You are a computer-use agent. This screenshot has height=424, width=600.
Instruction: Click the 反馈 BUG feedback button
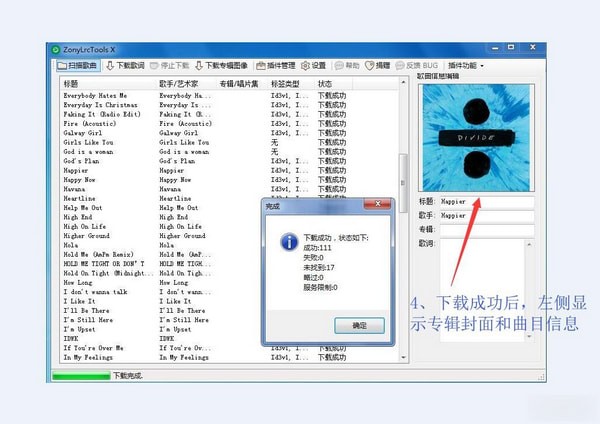pyautogui.click(x=416, y=66)
